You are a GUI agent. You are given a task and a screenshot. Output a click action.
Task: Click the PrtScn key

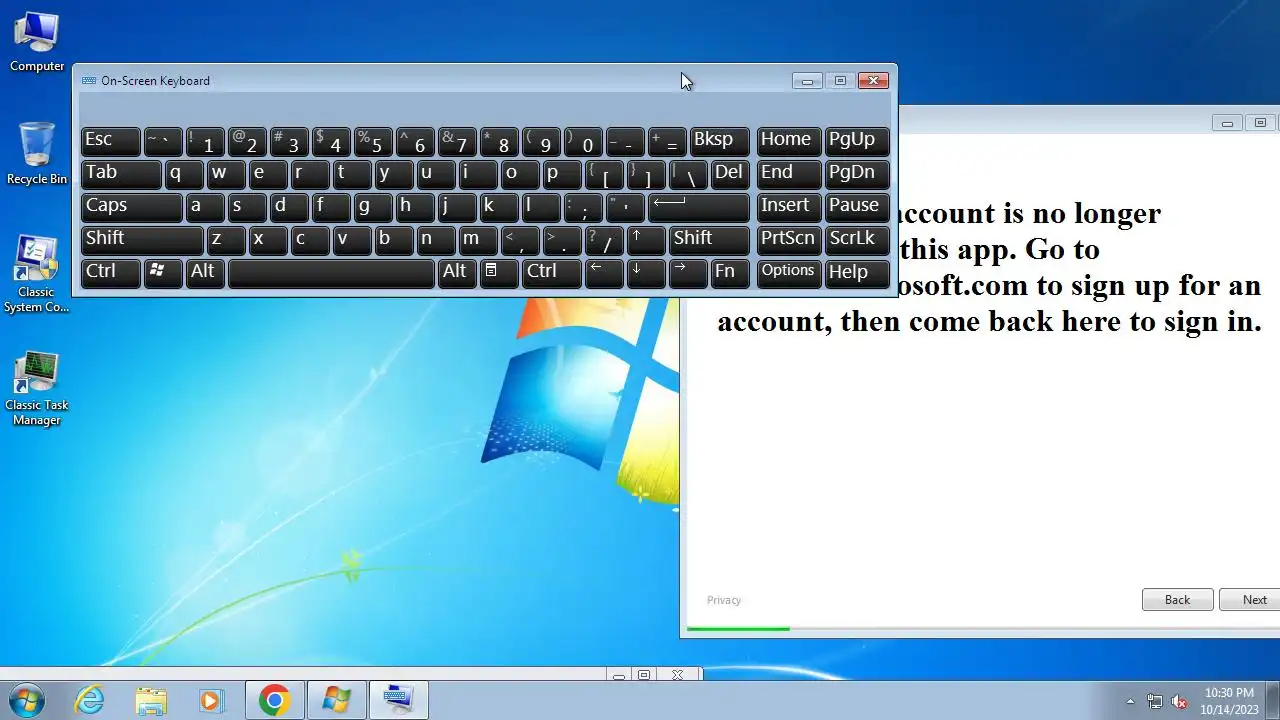[x=789, y=240]
